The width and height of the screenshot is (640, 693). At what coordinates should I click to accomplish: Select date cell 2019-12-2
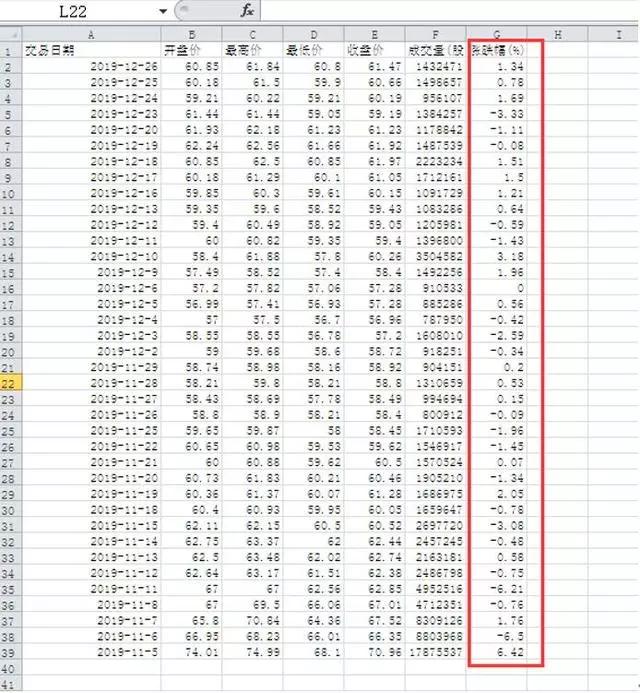pos(91,351)
